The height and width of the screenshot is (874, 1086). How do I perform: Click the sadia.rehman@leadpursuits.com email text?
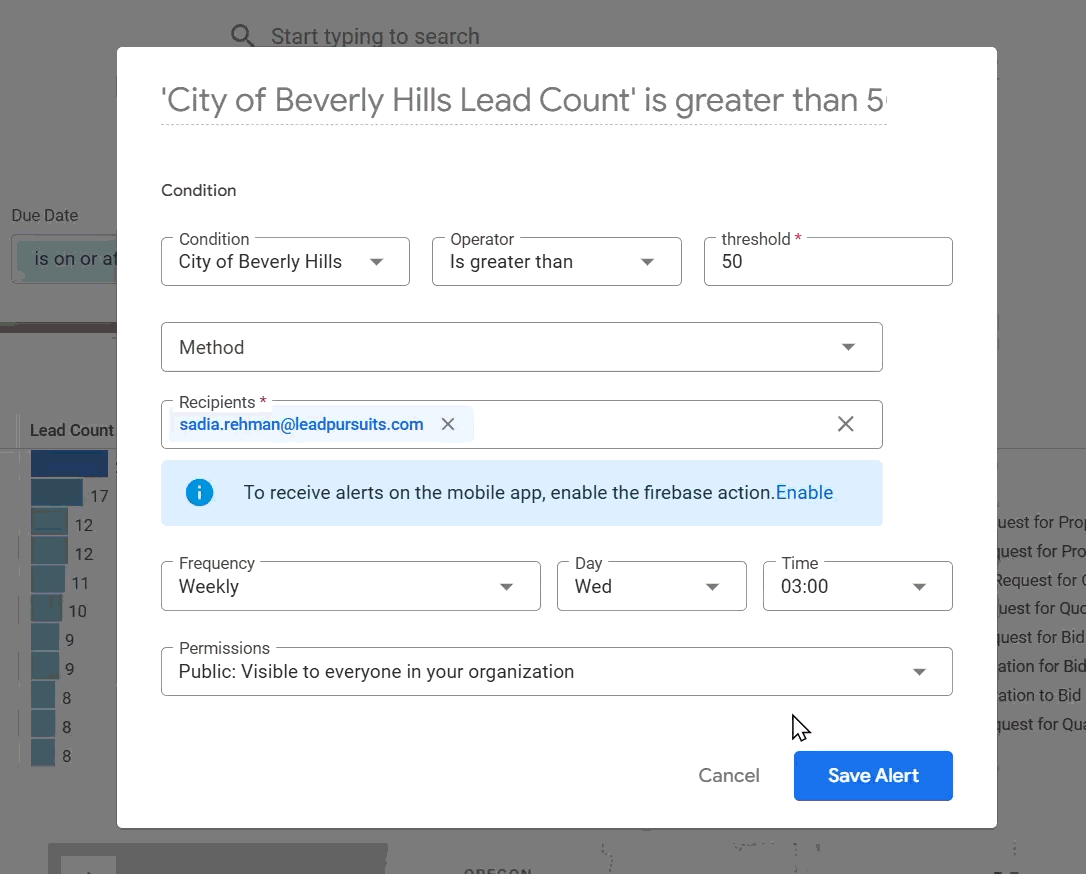[301, 424]
